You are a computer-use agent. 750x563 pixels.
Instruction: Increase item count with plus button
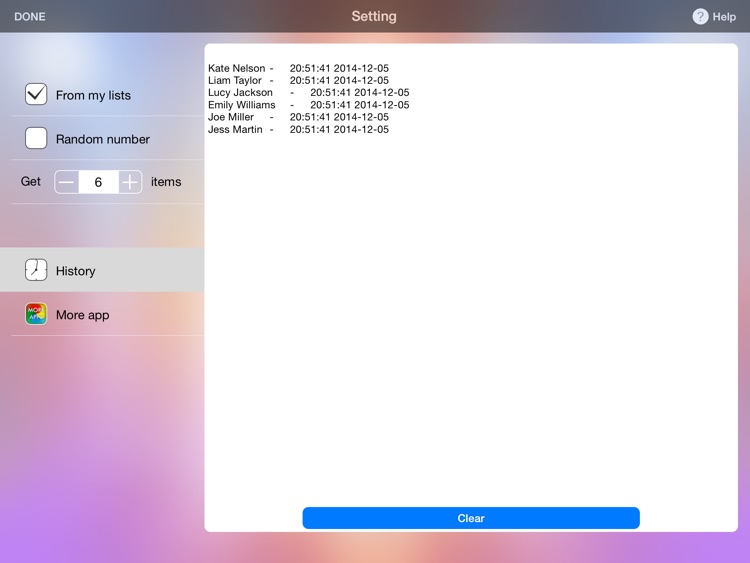click(x=130, y=182)
